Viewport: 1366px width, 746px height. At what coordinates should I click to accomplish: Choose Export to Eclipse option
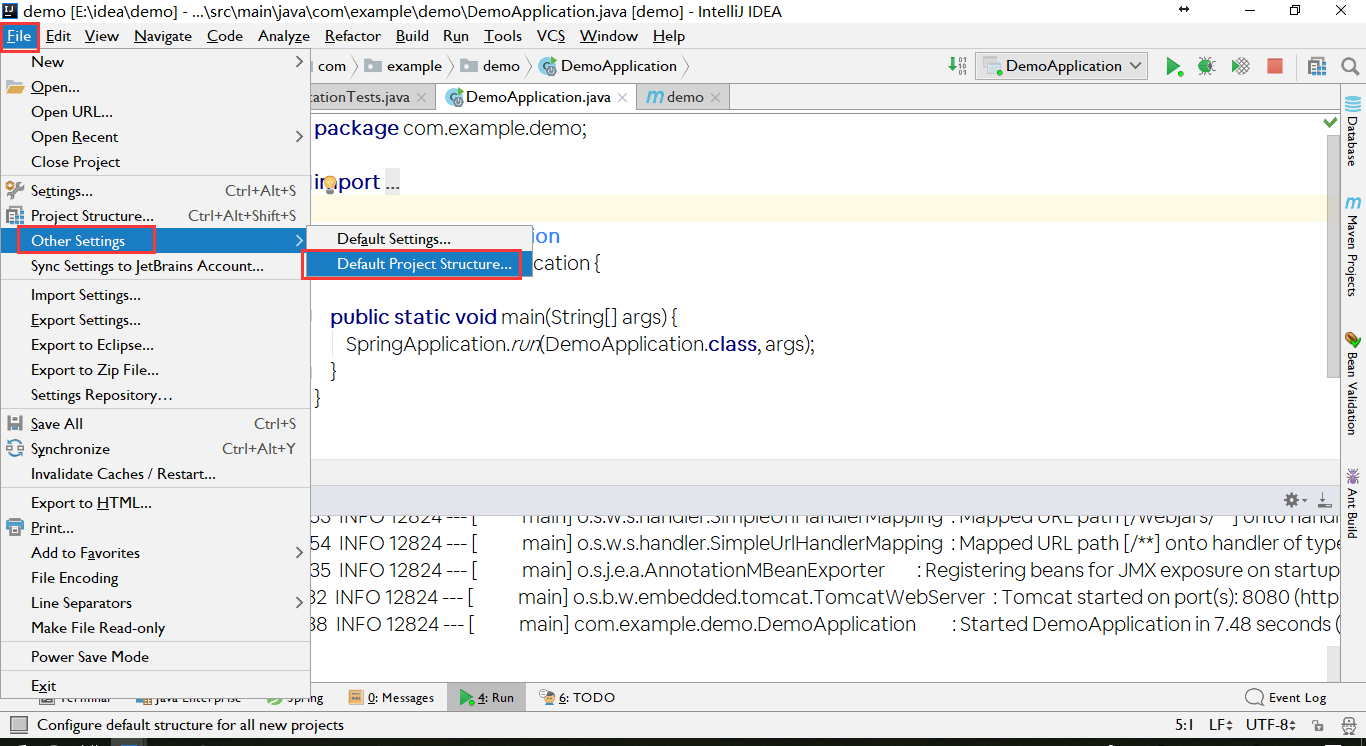tap(155, 345)
